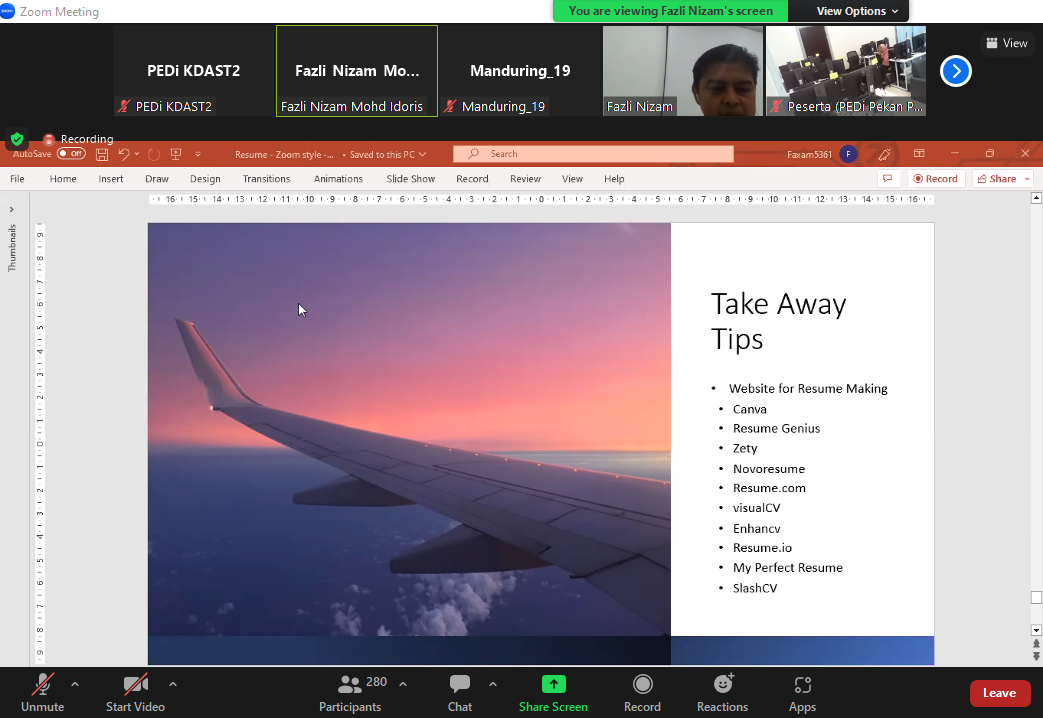Click the PowerPoint Search box
Viewport: 1043px width, 718px height.
point(593,154)
